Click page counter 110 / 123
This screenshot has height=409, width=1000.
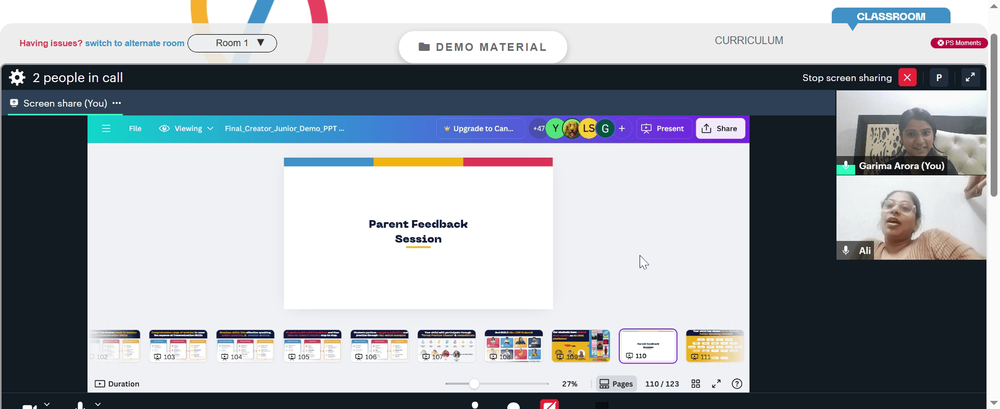662,383
